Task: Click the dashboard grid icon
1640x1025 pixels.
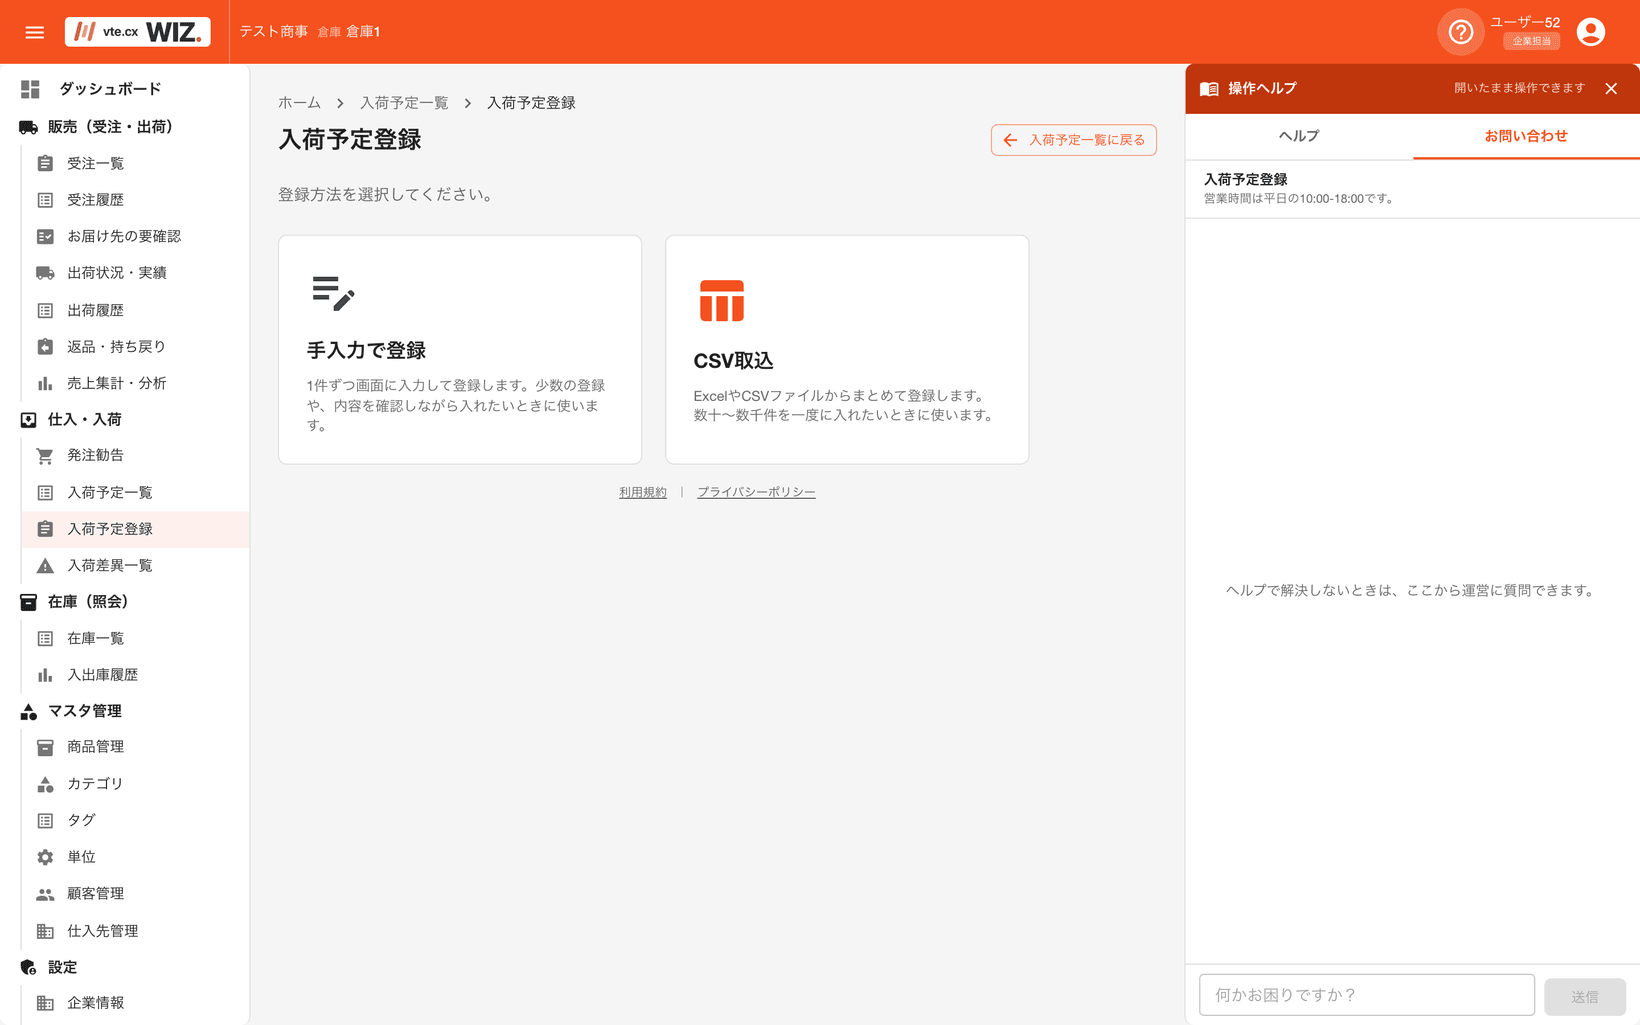Action: pyautogui.click(x=30, y=89)
